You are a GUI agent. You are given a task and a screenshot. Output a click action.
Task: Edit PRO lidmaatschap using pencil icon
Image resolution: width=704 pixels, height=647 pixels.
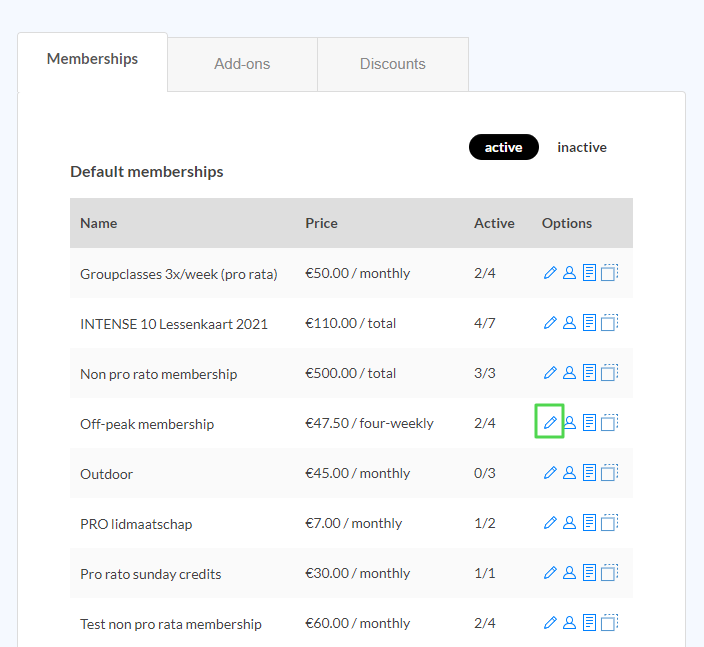[550, 523]
